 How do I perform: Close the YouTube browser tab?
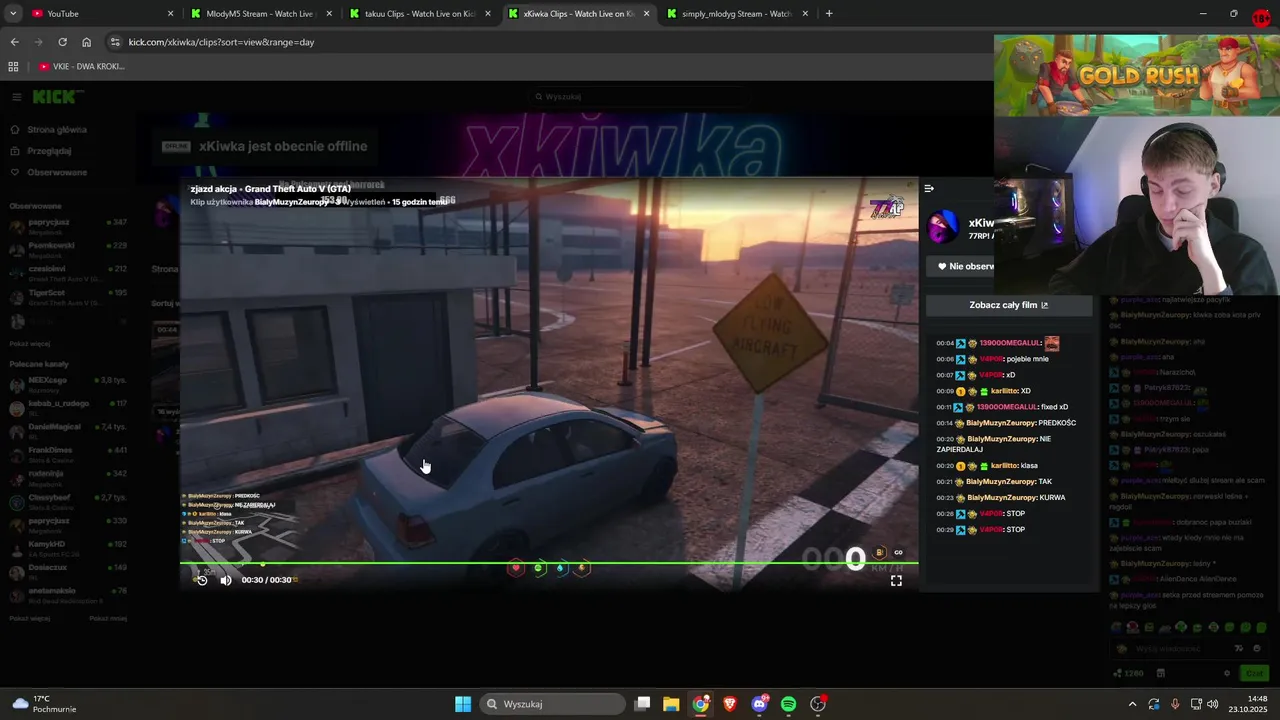click(170, 14)
